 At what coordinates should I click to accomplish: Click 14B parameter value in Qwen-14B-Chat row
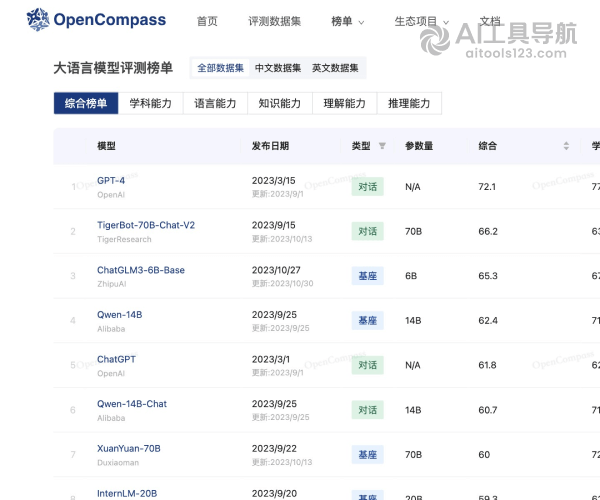point(413,410)
